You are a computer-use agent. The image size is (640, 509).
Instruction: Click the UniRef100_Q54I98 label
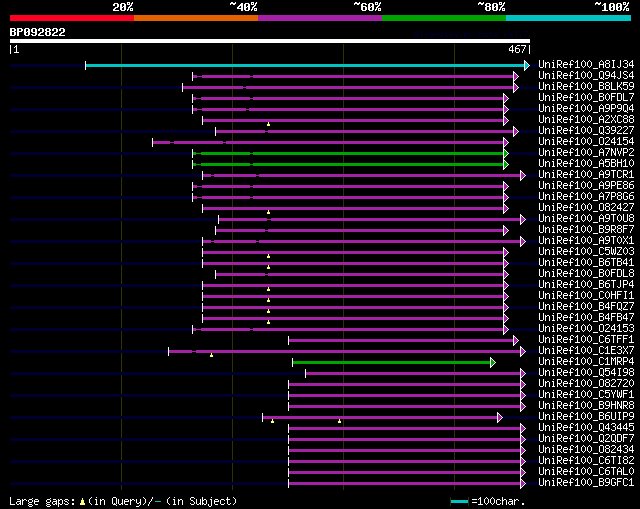click(x=586, y=373)
